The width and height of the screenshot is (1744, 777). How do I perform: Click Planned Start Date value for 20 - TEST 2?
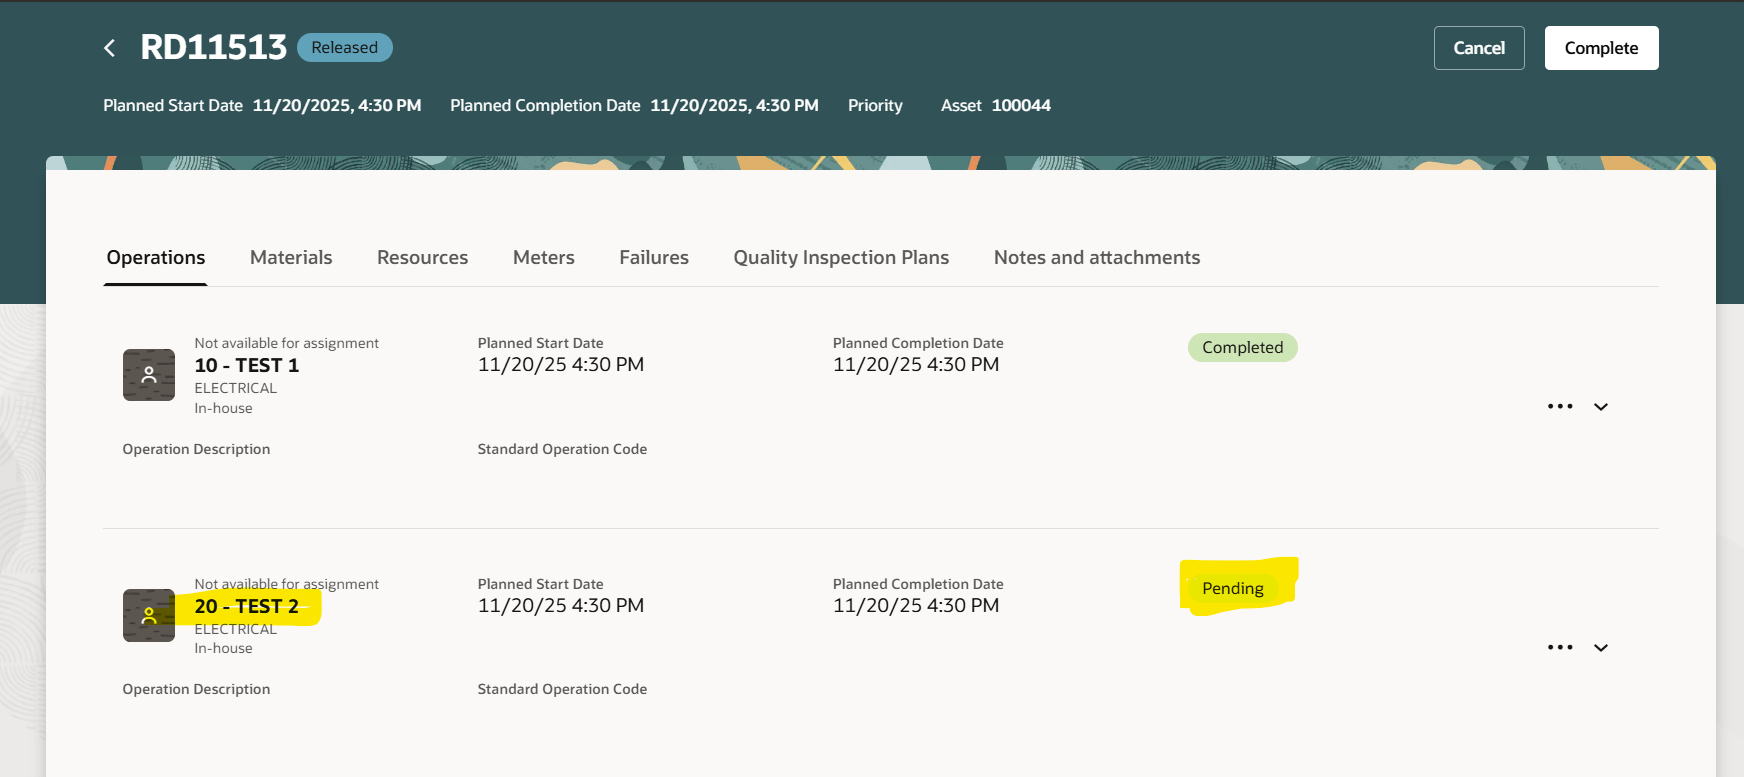coord(561,606)
